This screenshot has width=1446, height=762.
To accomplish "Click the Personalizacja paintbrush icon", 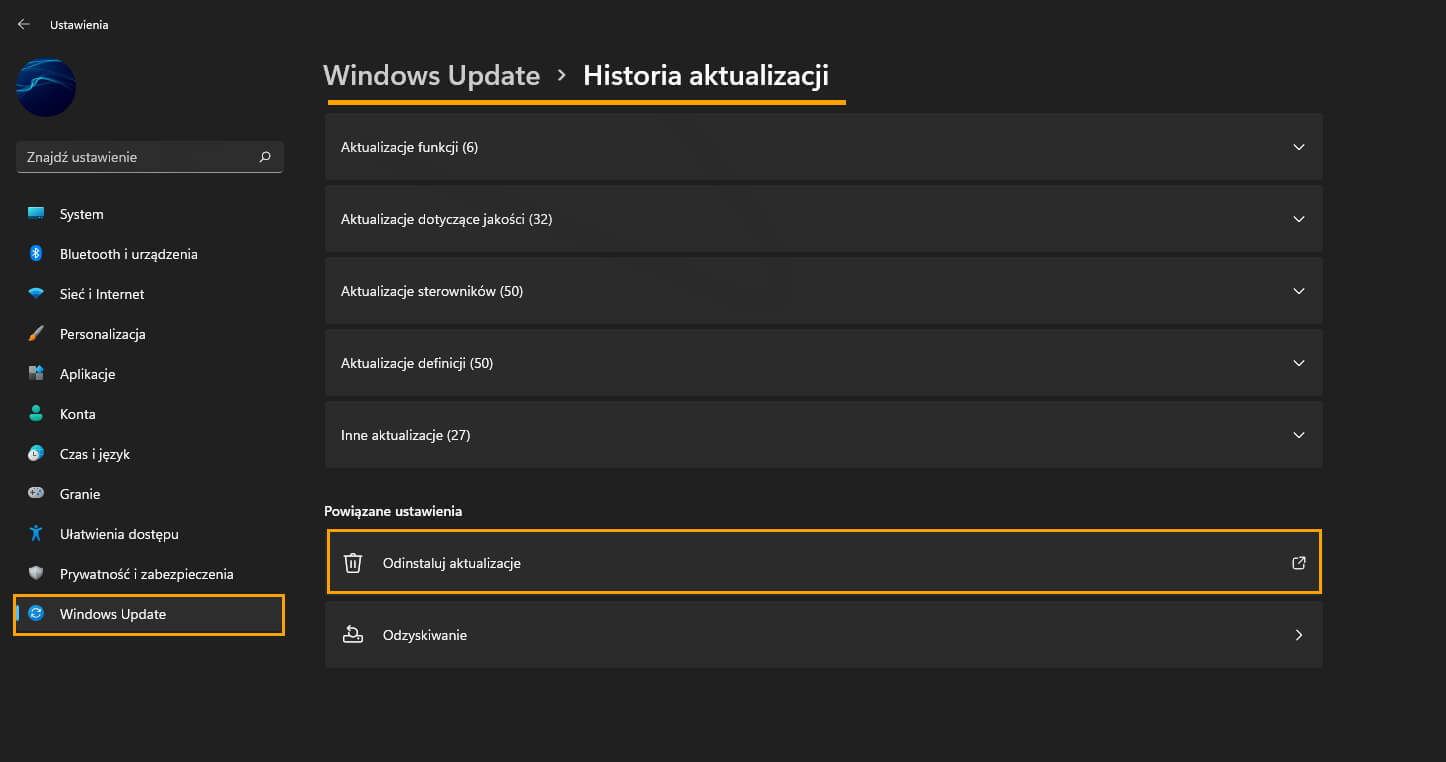I will pyautogui.click(x=36, y=334).
